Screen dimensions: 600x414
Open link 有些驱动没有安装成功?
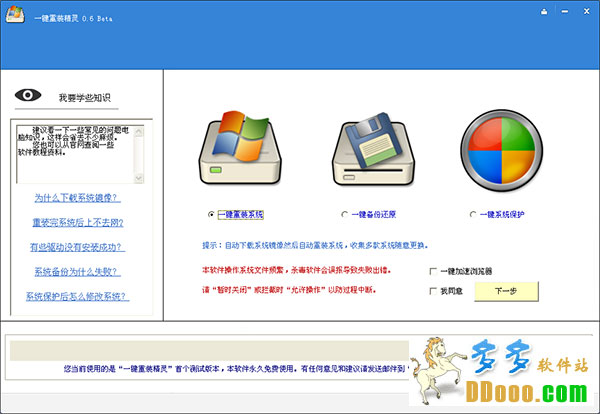point(77,247)
